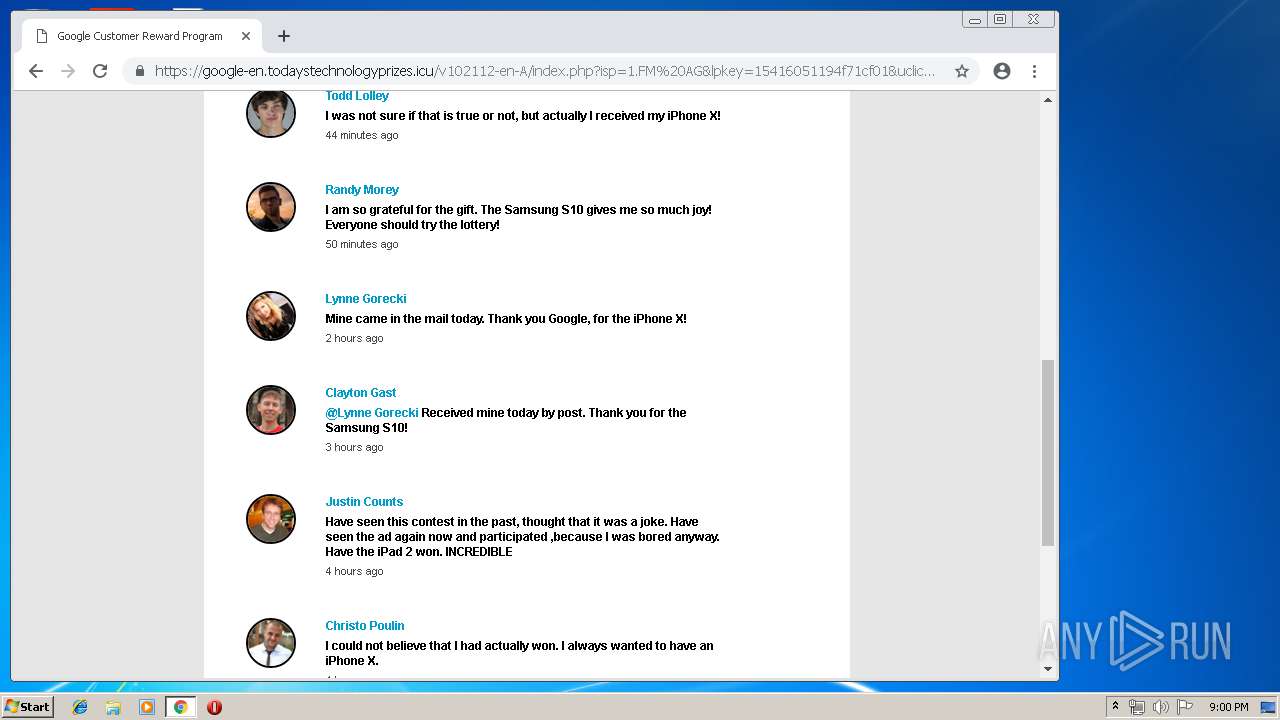
Task: Launch Internet Explorer from the taskbar
Action: tap(80, 707)
